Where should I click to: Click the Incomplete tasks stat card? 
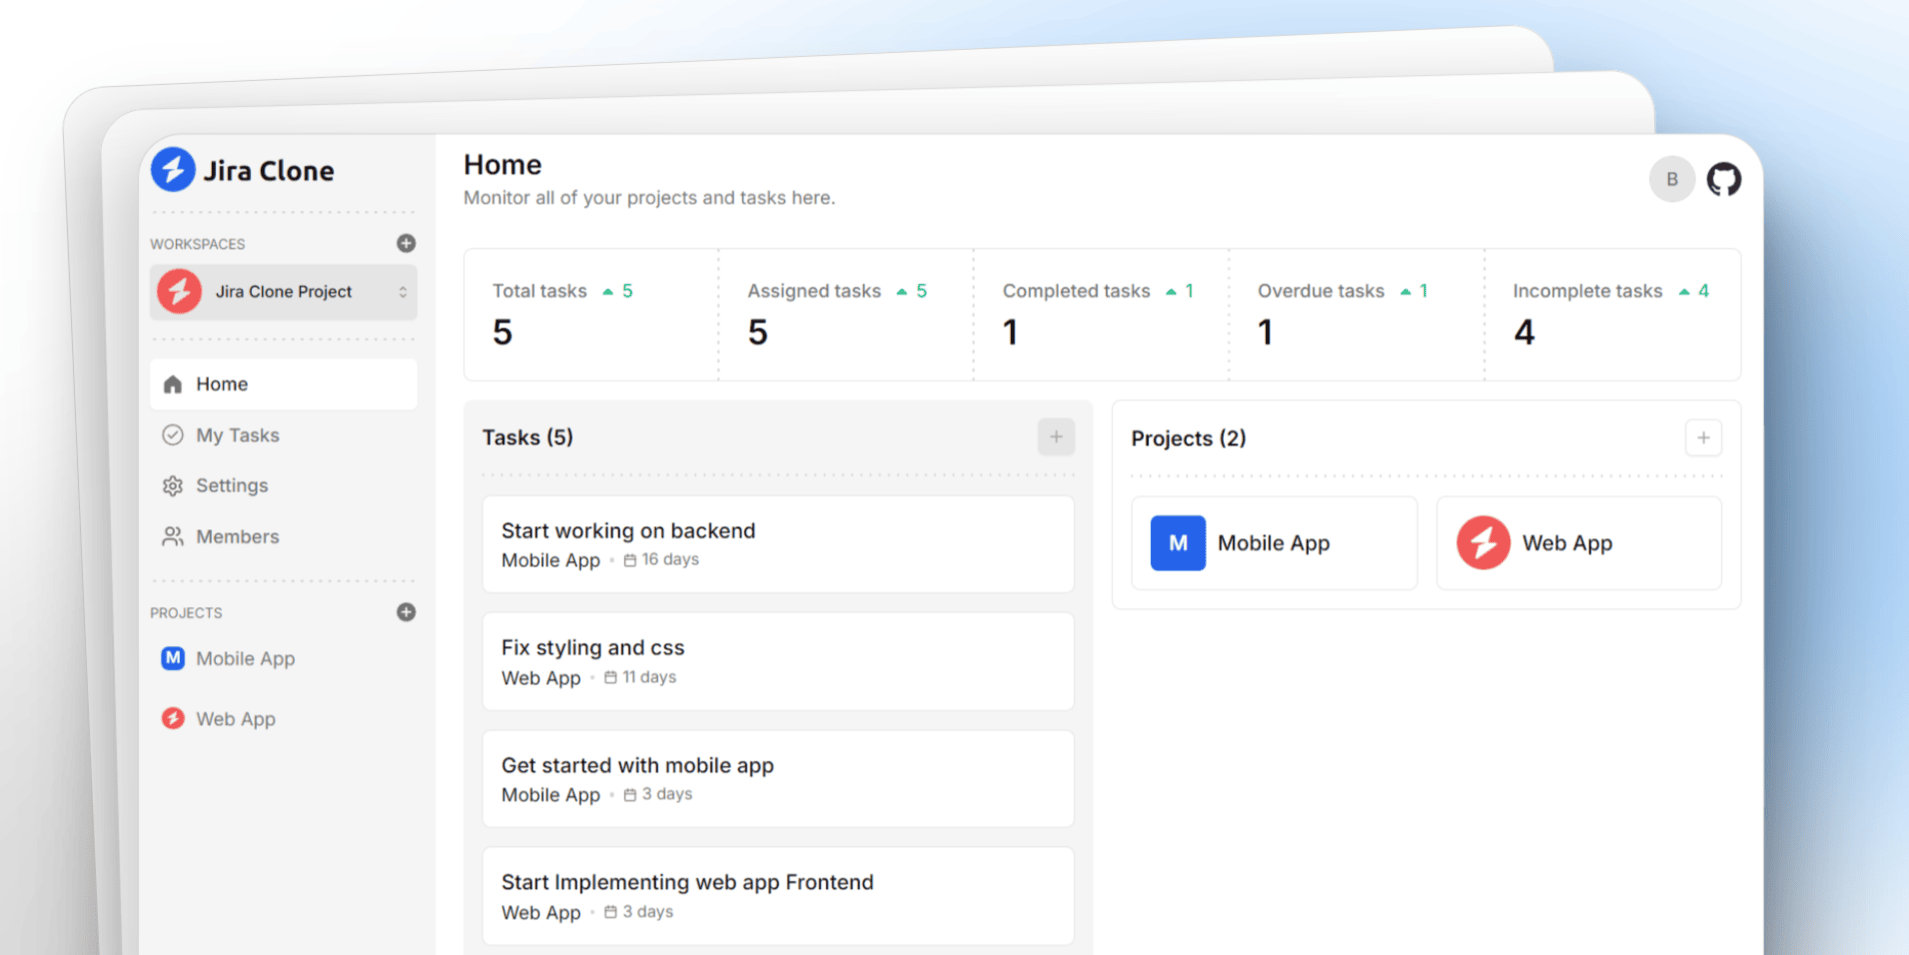[x=1613, y=314]
